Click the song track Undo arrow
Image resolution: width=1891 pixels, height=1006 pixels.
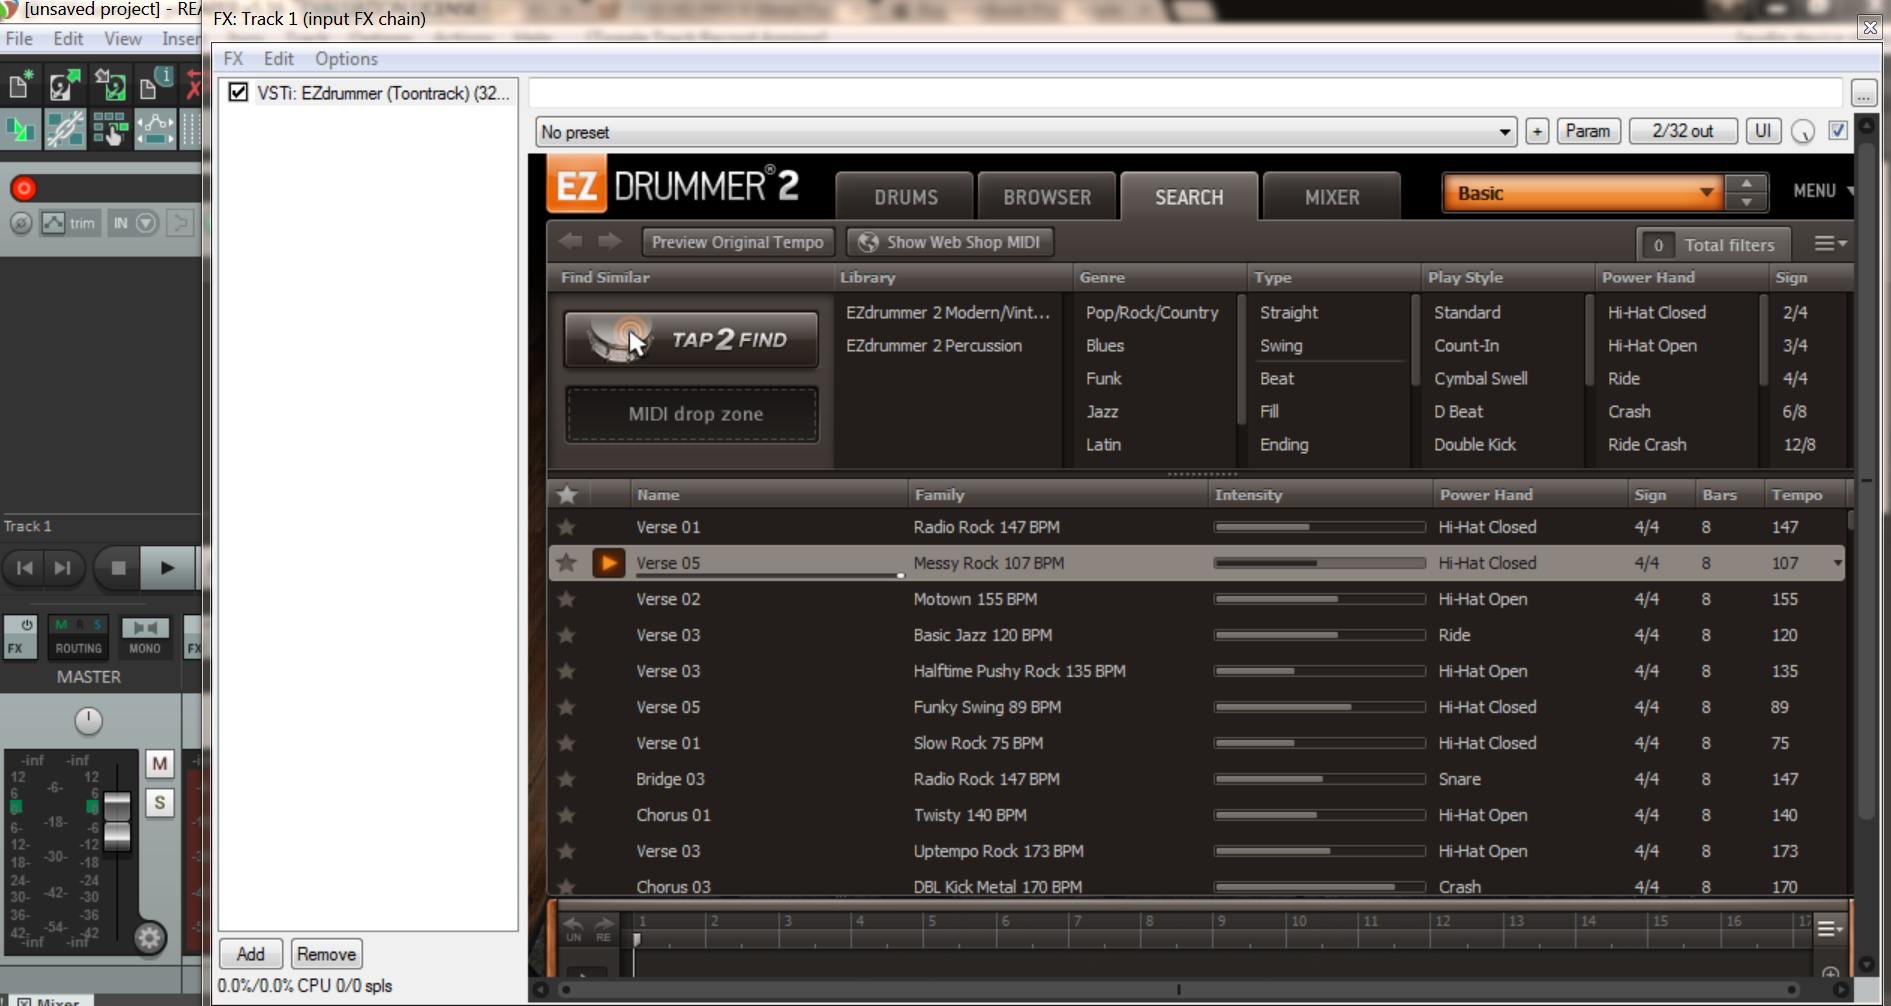coord(573,928)
